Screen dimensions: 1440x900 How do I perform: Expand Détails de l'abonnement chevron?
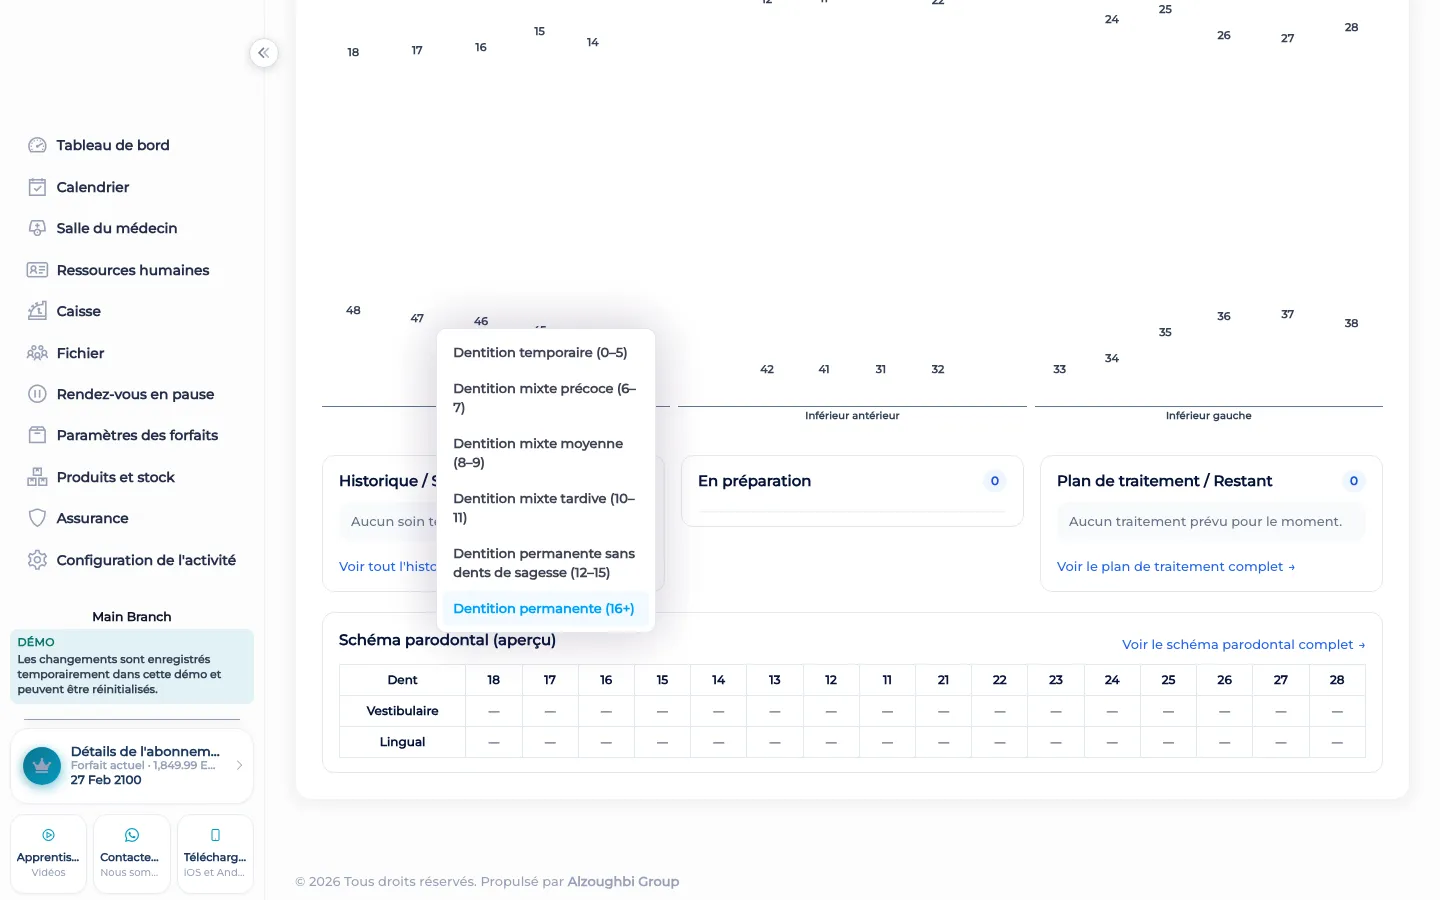[239, 765]
